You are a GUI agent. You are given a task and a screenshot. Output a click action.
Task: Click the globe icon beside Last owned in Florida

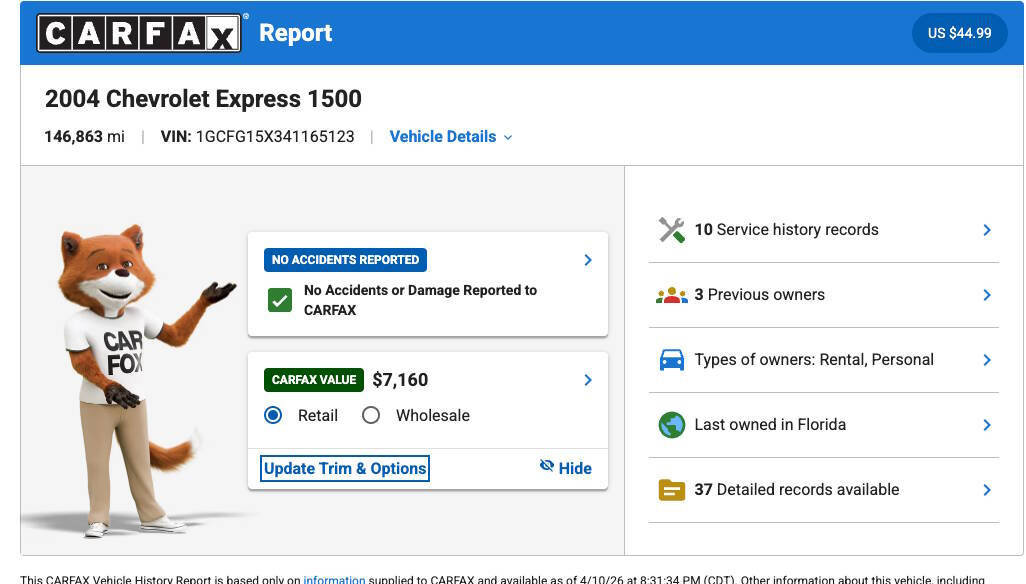[671, 425]
